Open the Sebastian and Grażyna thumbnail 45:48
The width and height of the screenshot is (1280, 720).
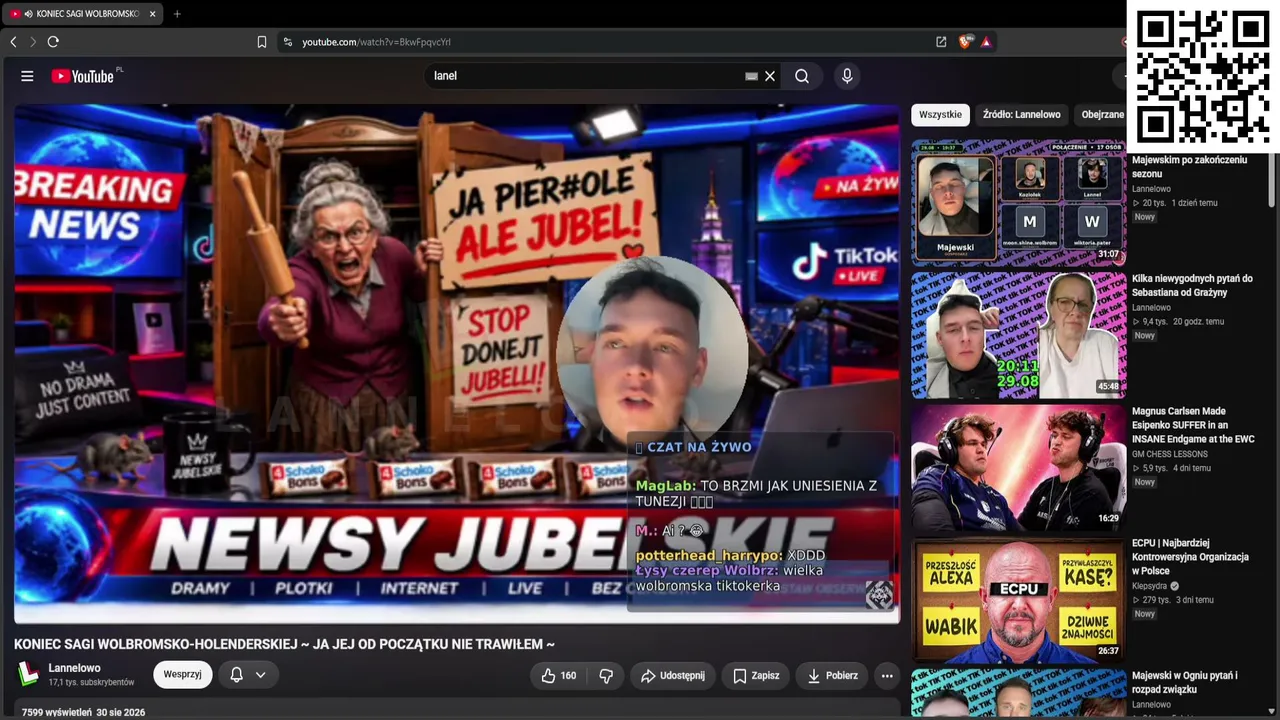coord(1018,336)
